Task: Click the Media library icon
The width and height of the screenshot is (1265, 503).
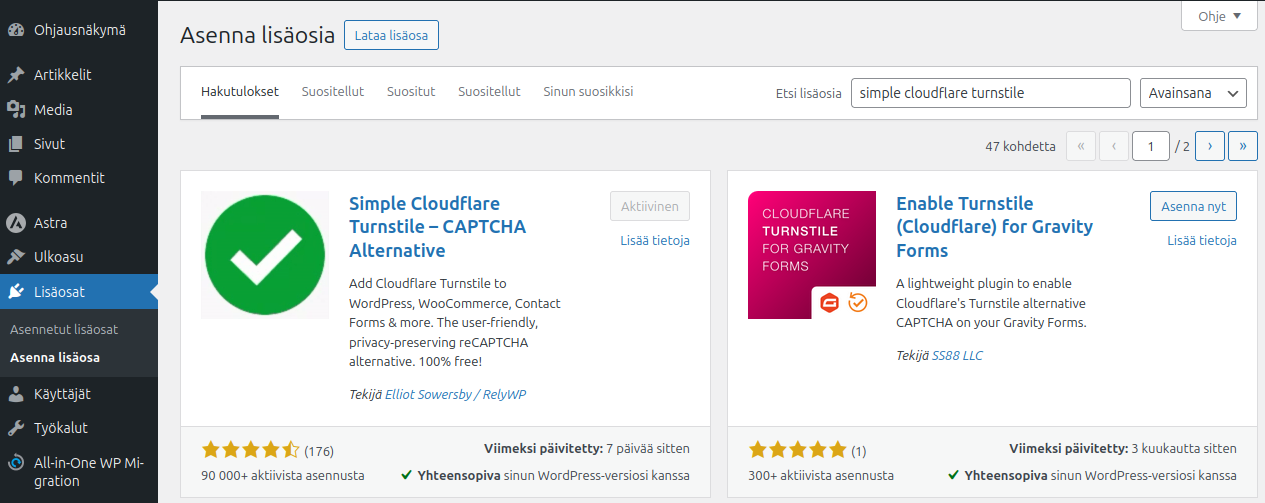Action: coord(15,110)
